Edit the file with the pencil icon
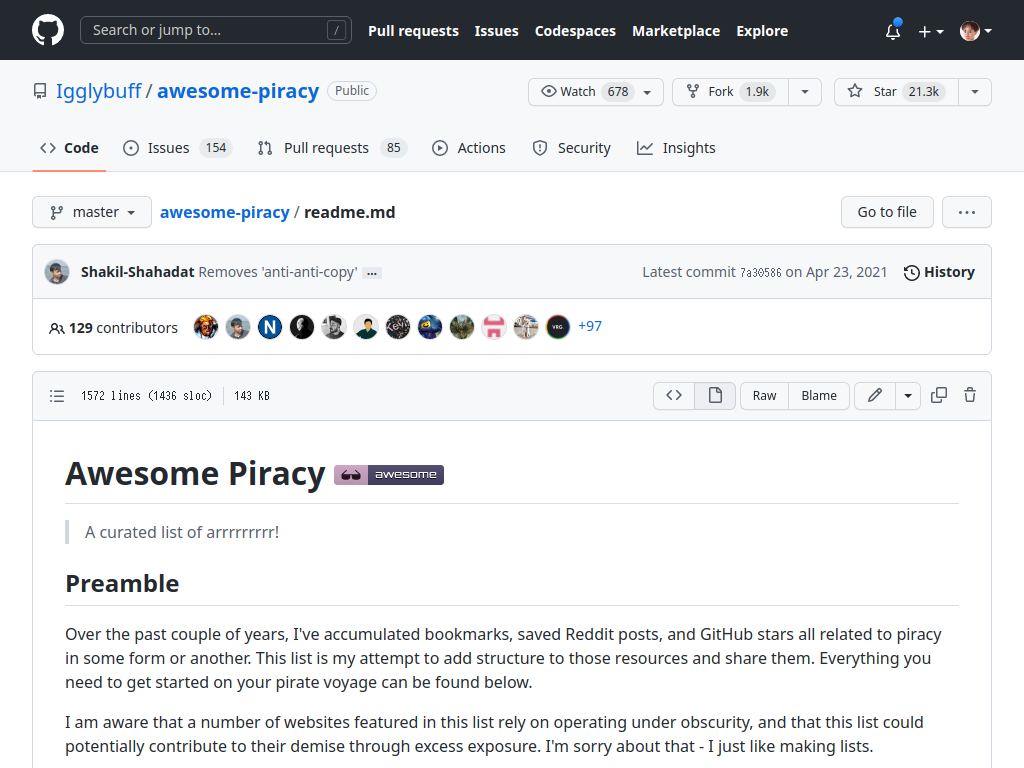The image size is (1024, 768). pyautogui.click(x=875, y=395)
